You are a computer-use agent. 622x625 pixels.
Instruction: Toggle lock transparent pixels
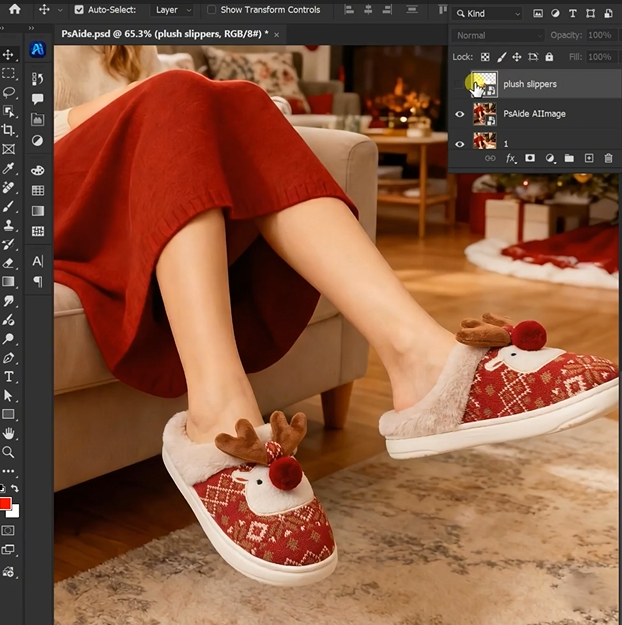click(485, 57)
